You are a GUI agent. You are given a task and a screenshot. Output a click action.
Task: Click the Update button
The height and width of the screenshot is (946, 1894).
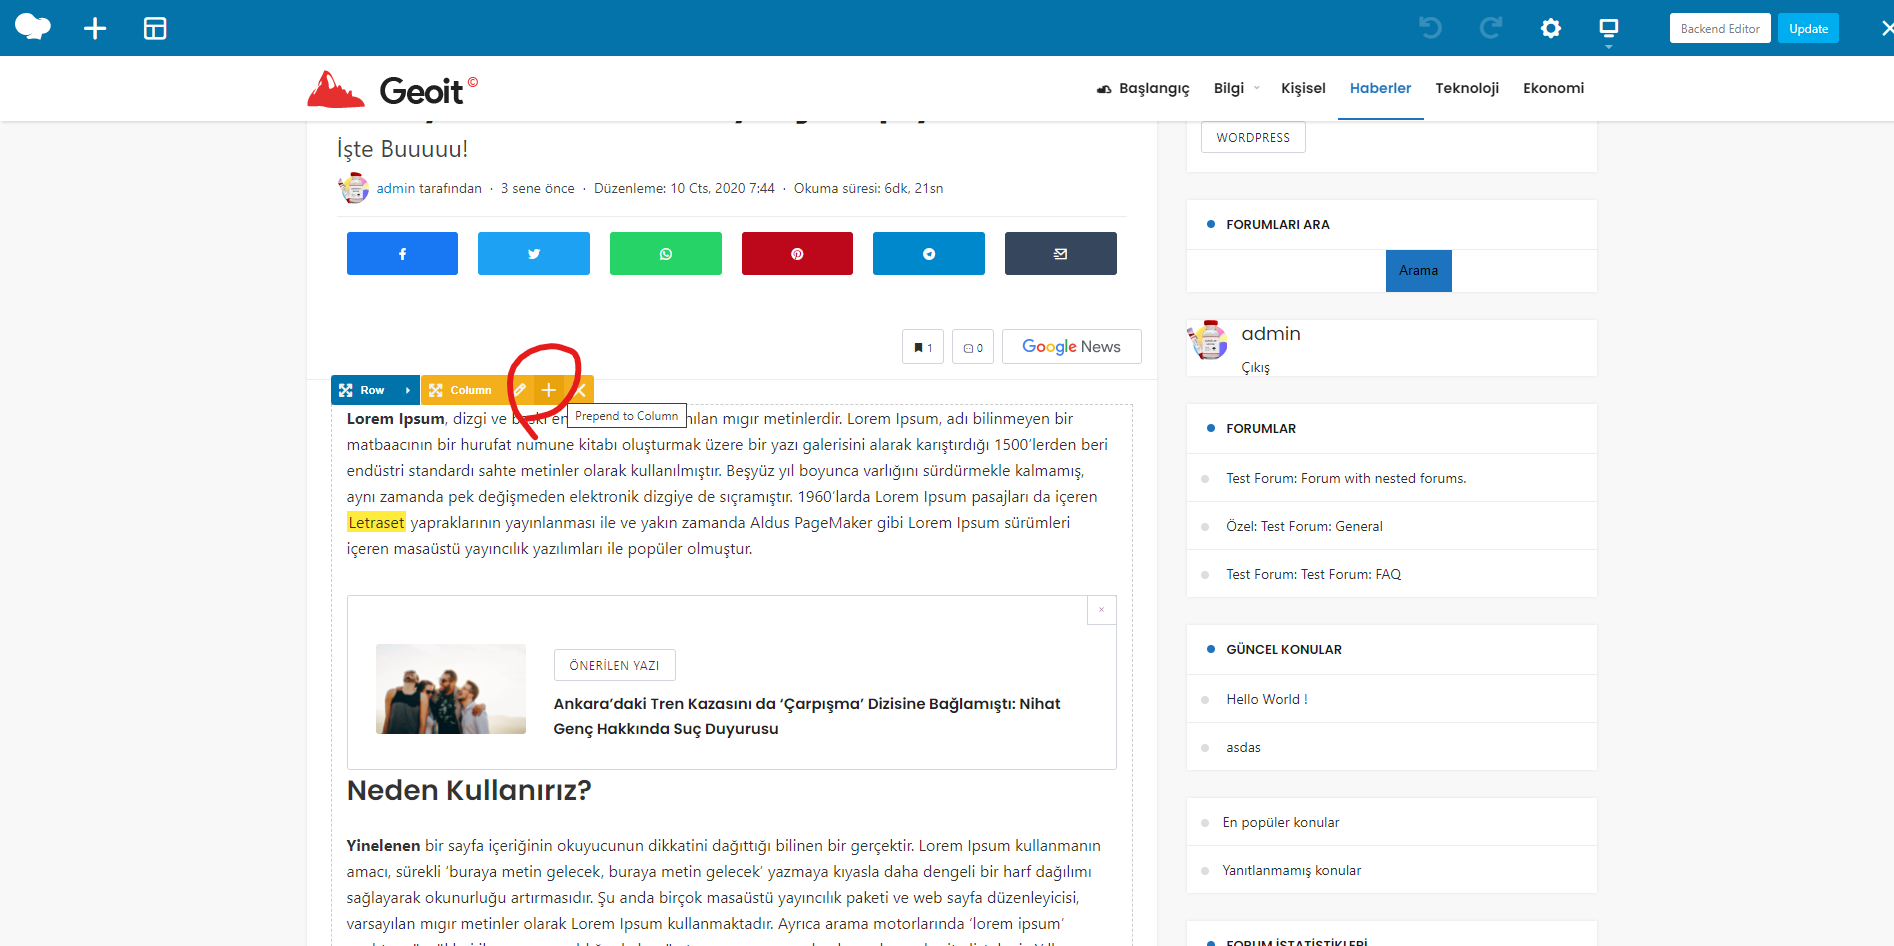coord(1808,28)
